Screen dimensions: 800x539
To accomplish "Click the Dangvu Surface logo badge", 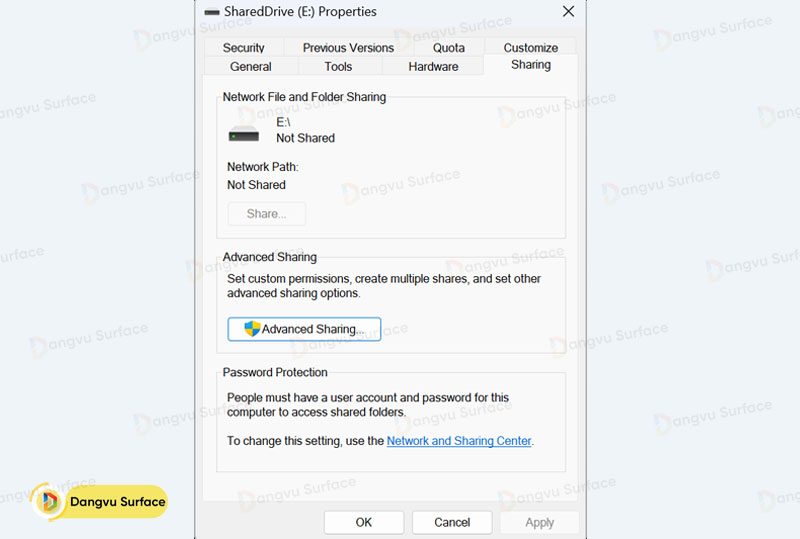I will point(100,501).
